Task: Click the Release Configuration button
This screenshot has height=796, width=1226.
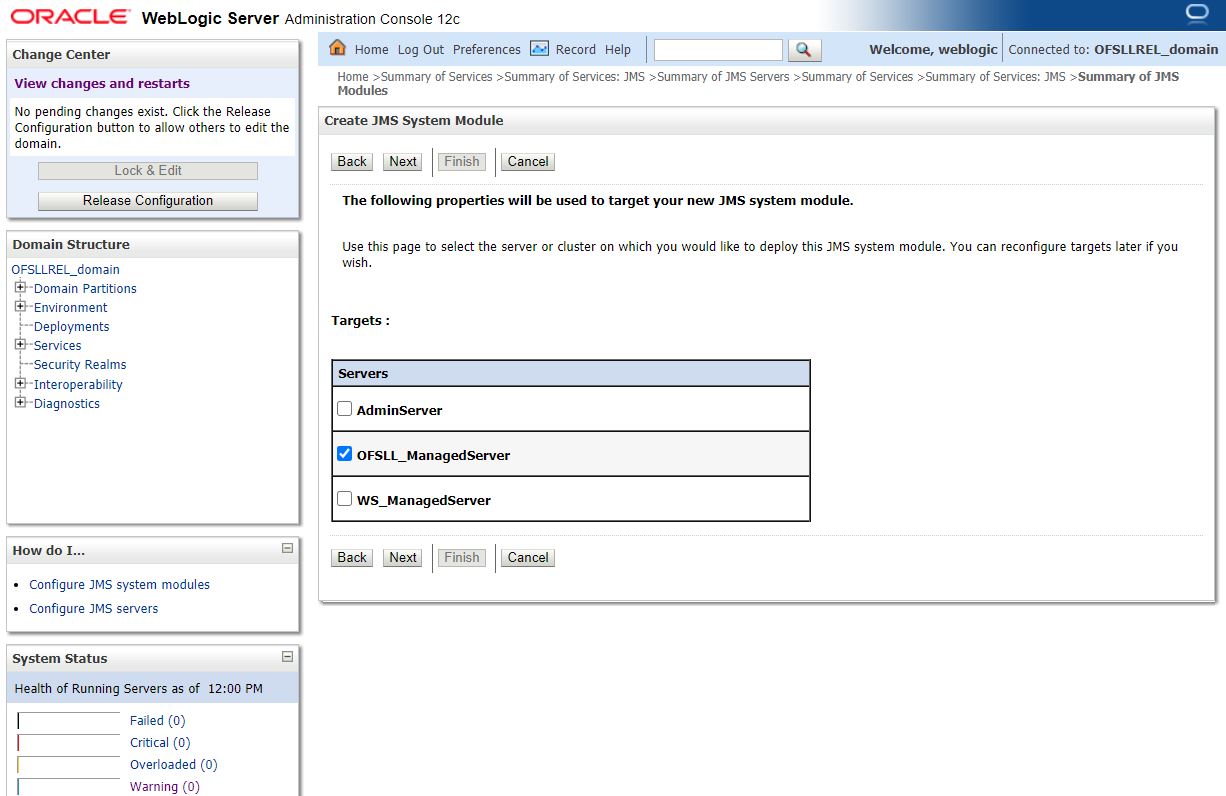Action: click(148, 200)
